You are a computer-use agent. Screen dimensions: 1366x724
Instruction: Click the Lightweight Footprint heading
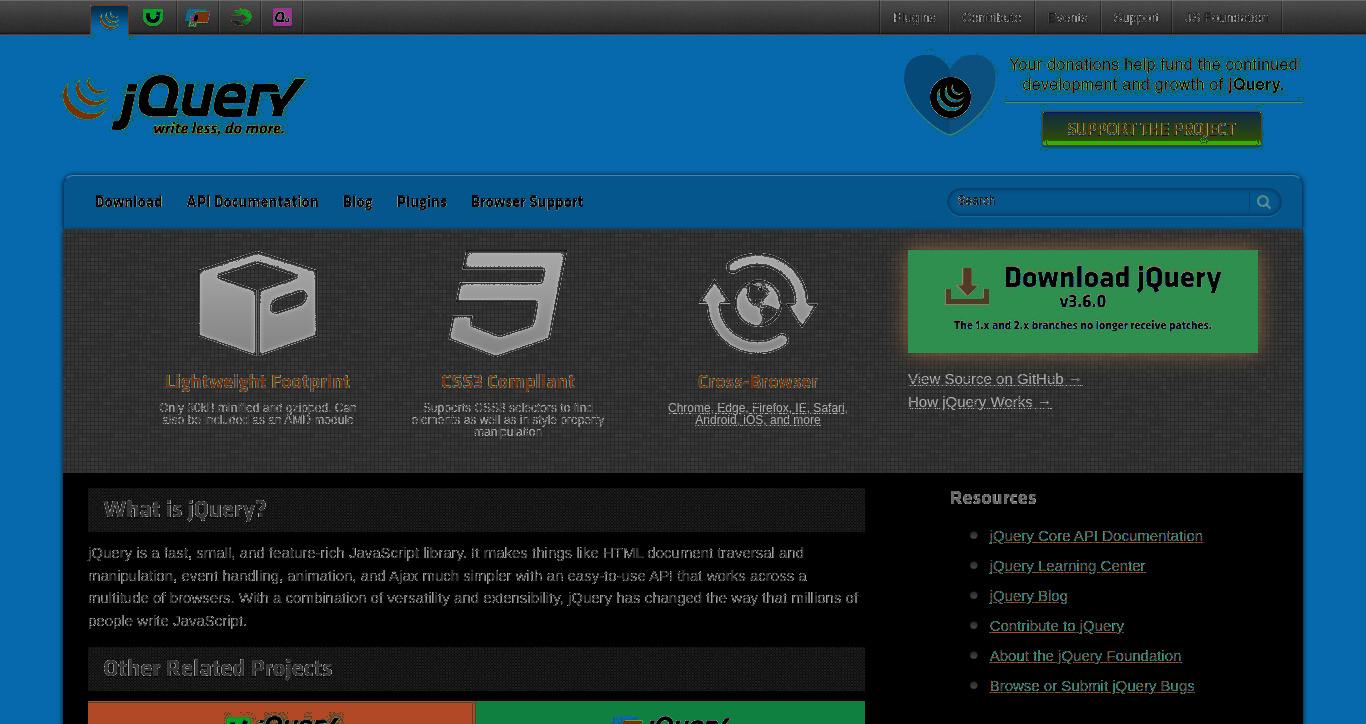click(x=258, y=382)
